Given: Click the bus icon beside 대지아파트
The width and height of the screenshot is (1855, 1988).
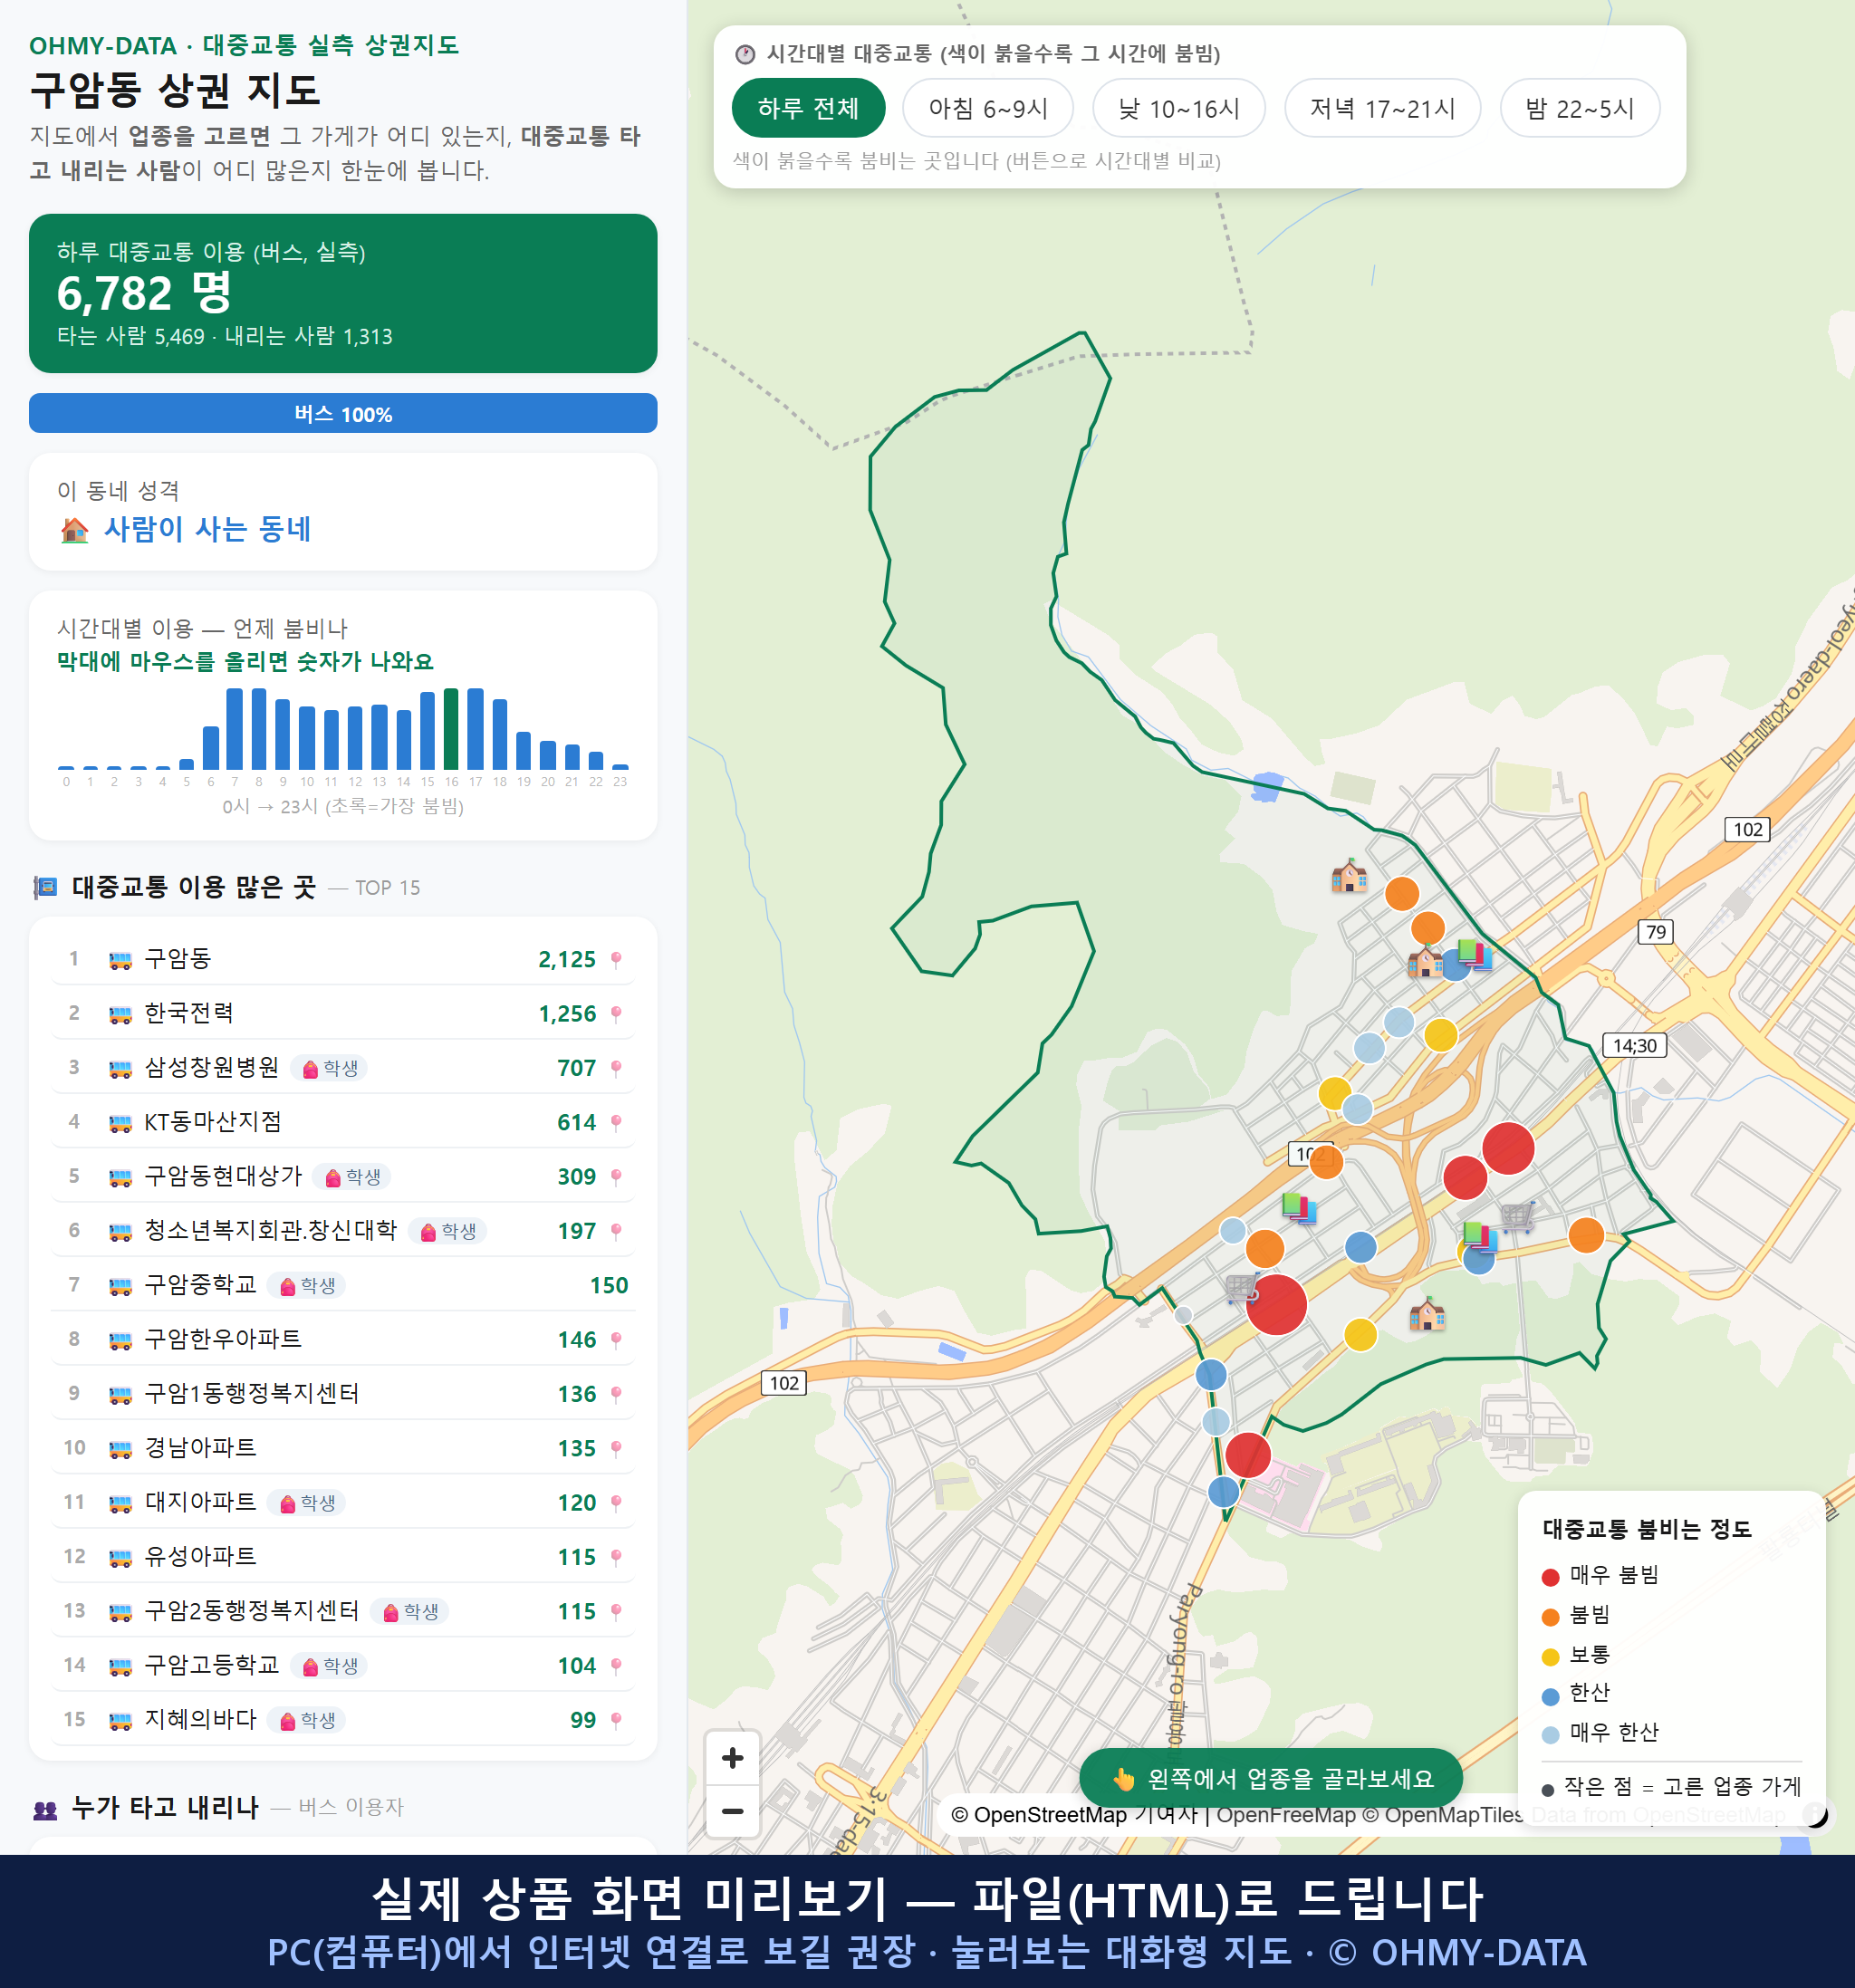Looking at the screenshot, I should point(120,1503).
